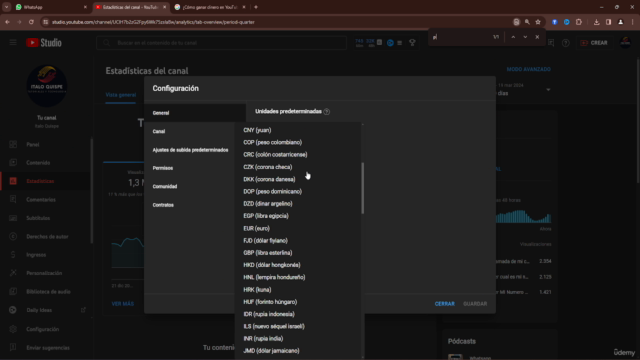Click the GUARDAR button
Screen dimensions: 640x360
pyautogui.click(x=475, y=304)
